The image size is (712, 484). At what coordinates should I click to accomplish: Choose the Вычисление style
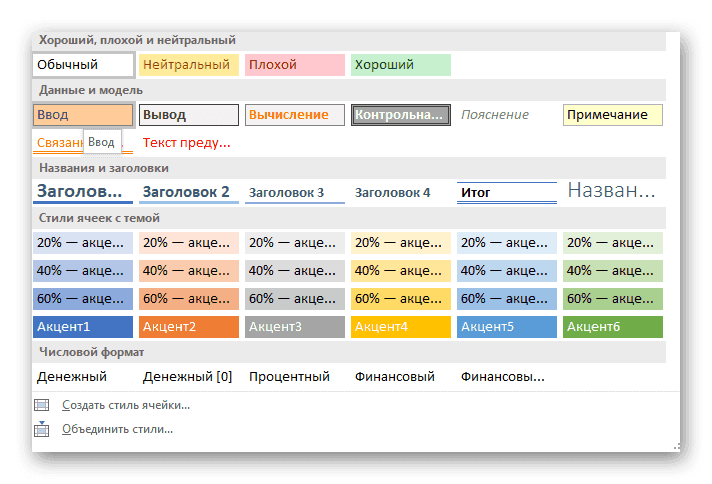pyautogui.click(x=295, y=115)
